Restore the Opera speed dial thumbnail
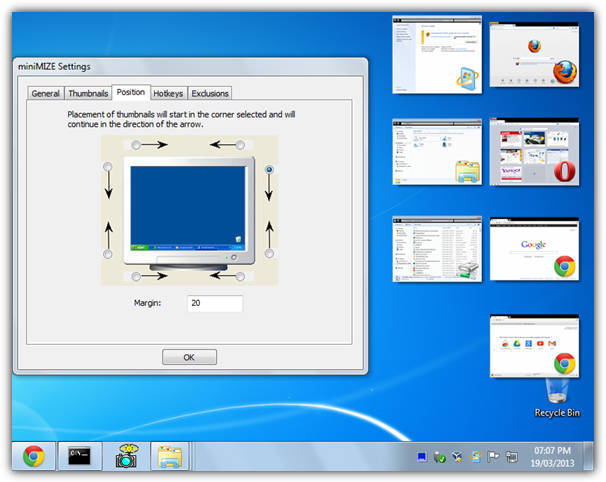The image size is (606, 482). (534, 152)
